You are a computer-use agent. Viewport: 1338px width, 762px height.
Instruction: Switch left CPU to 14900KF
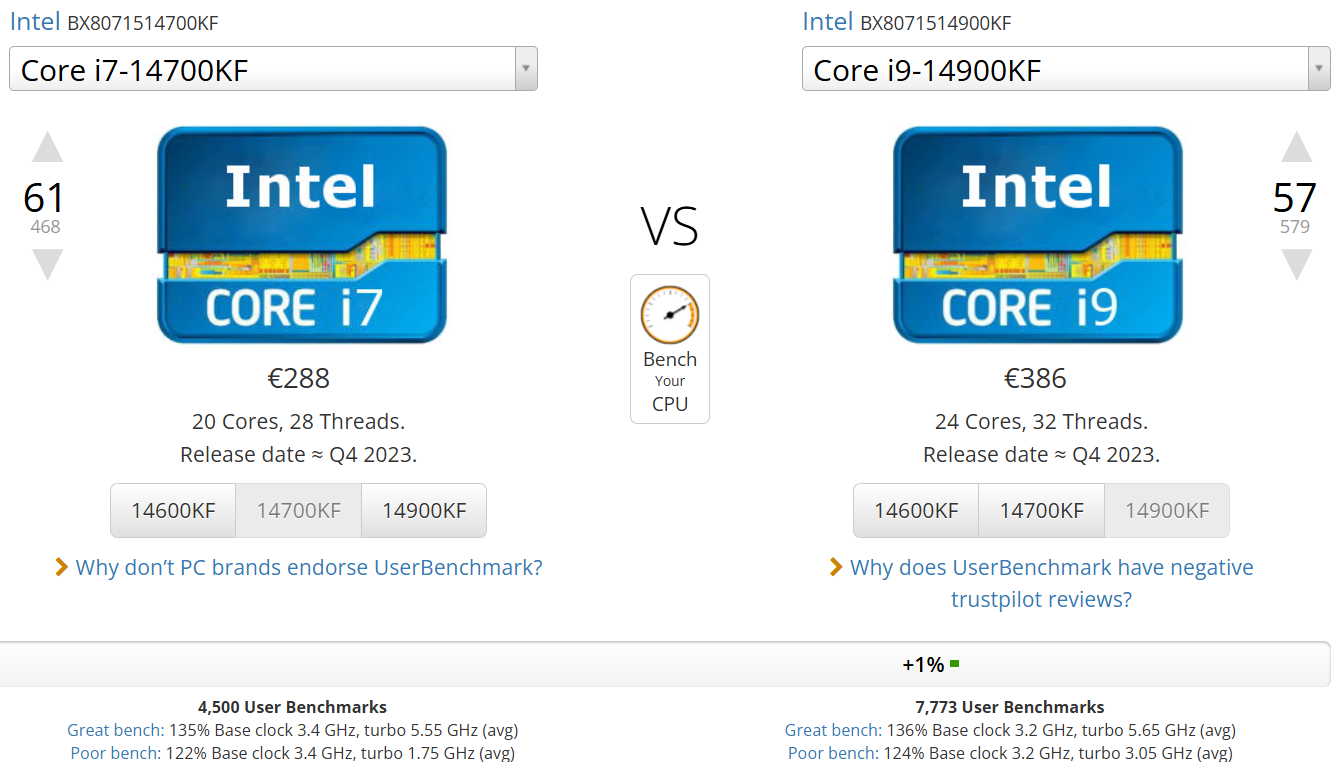click(424, 511)
